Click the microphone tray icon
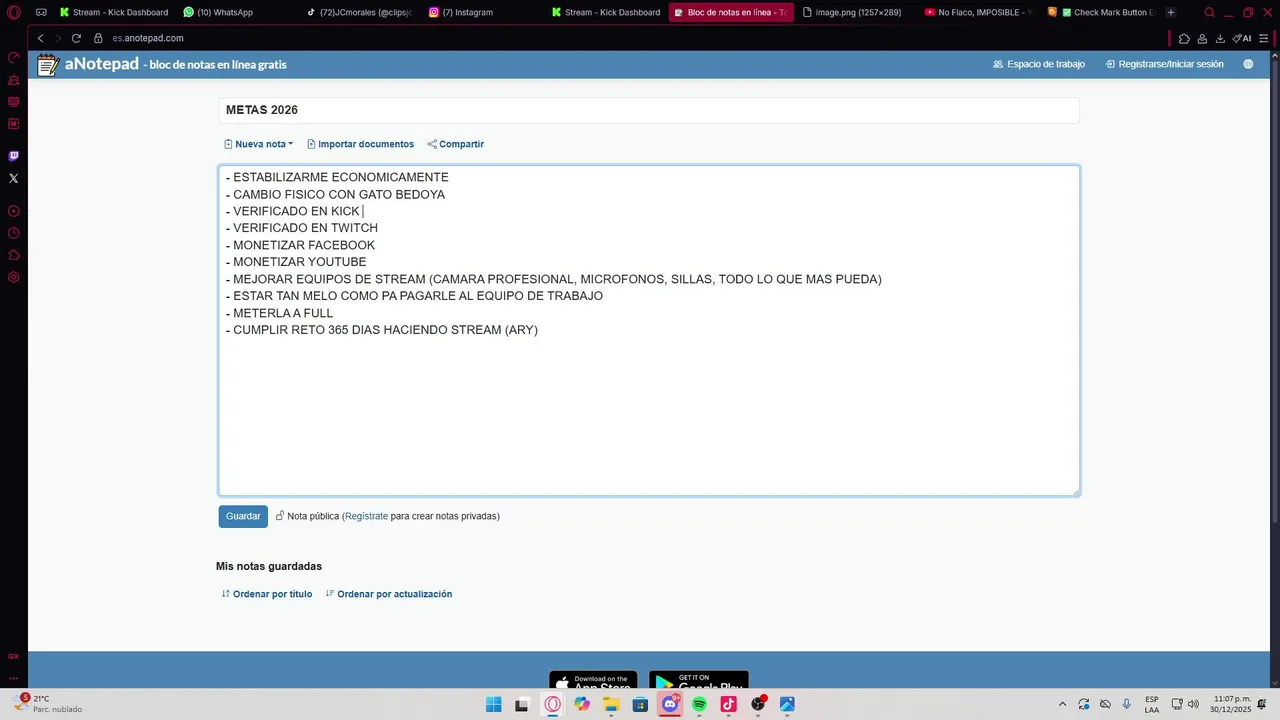Image resolution: width=1280 pixels, height=720 pixels. (1127, 704)
